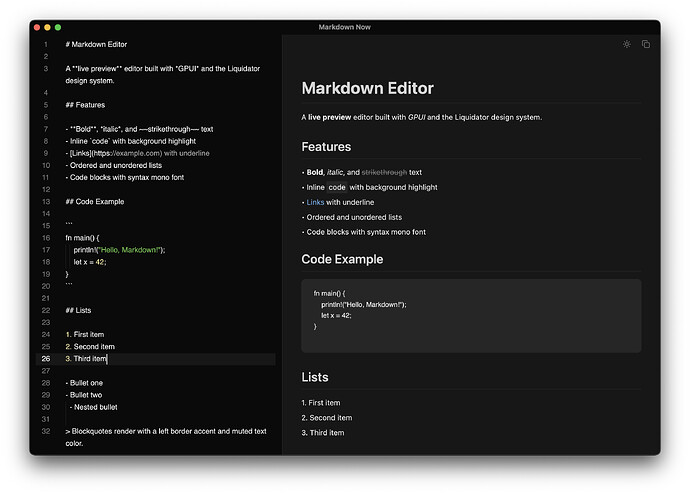Click '# Markdown Editor' line in the editor
The image size is (690, 494).
[x=96, y=44]
